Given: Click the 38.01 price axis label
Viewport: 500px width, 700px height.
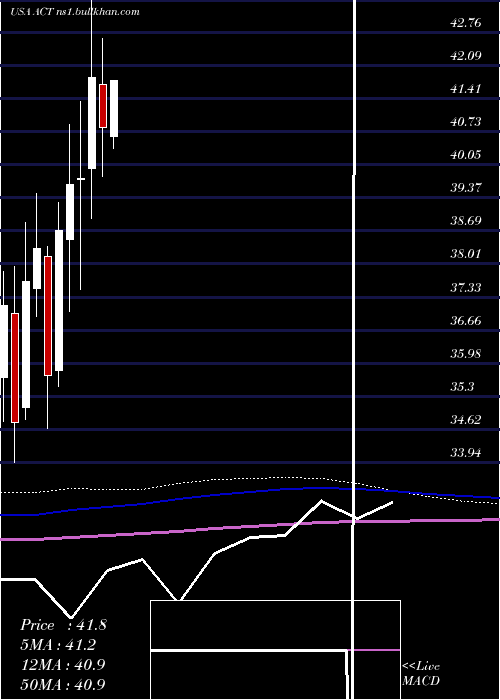Looking at the screenshot, I should click(466, 254).
